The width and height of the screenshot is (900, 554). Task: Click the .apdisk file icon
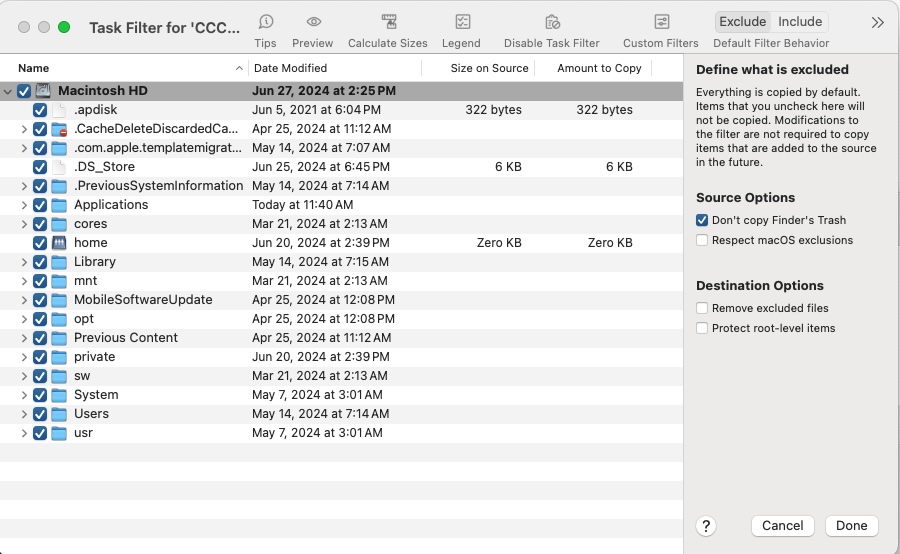[59, 110]
